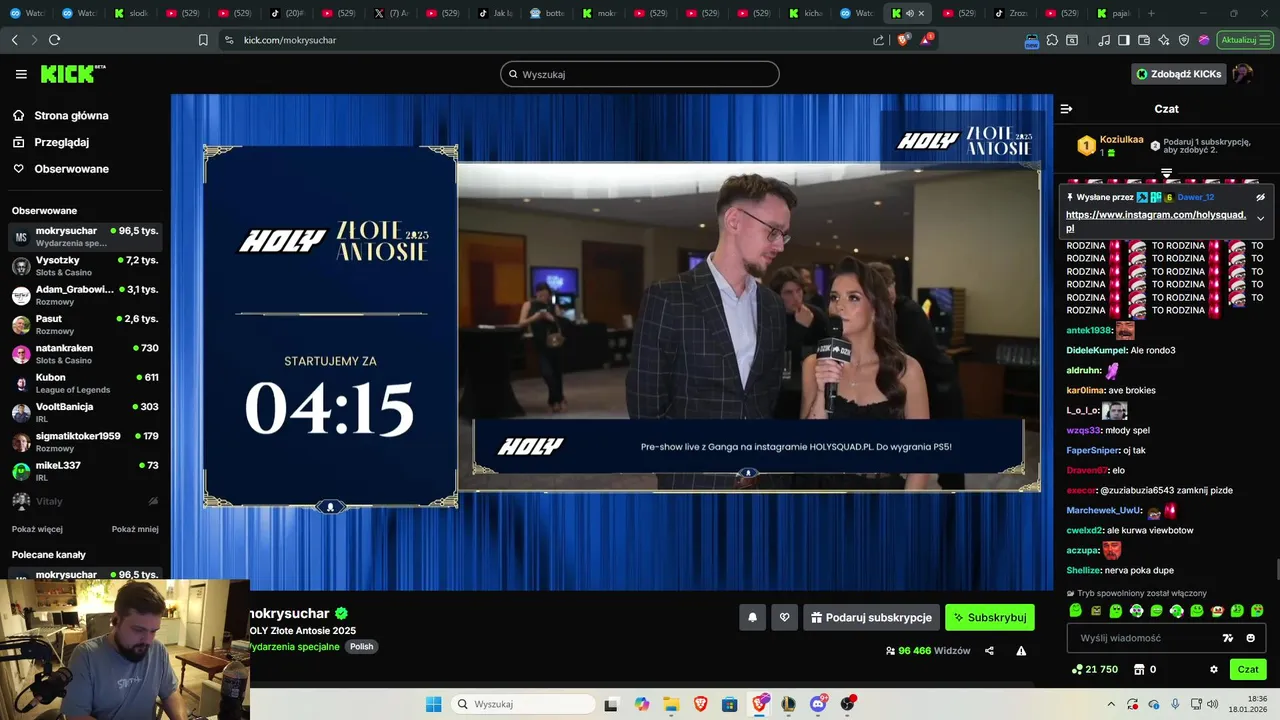Open the emoji picker in chat input
Screen dimensions: 1280x720
click(1250, 638)
